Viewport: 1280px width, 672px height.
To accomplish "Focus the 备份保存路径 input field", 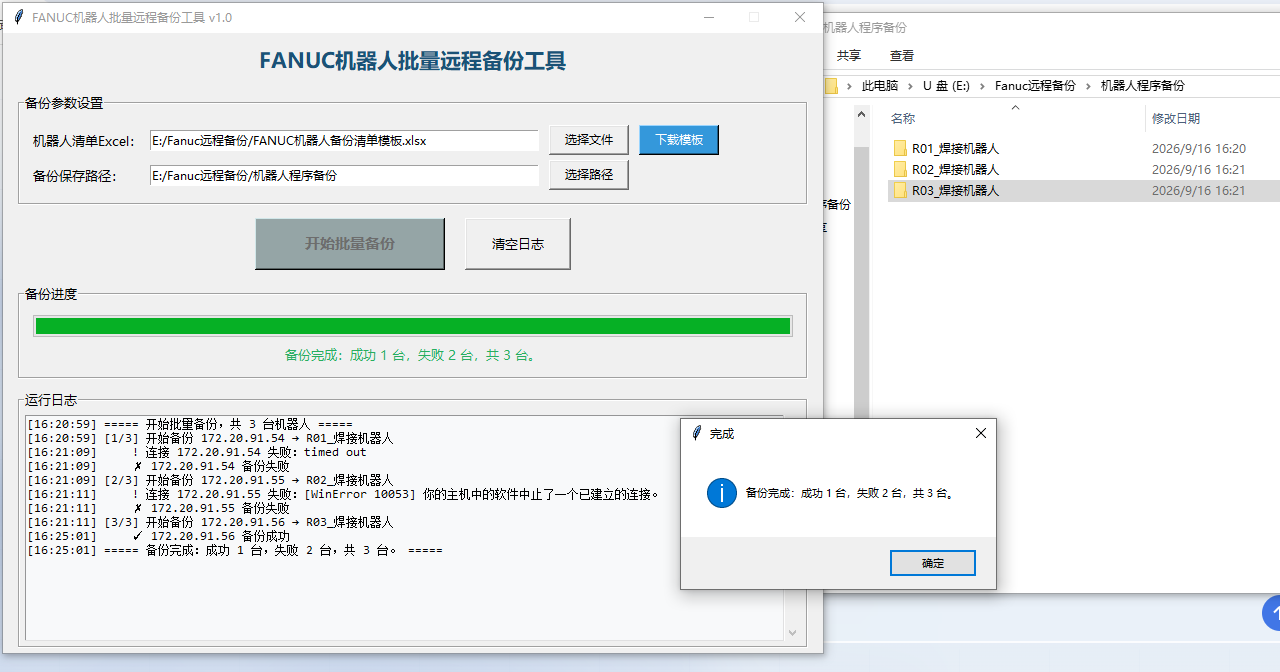I will 344,176.
